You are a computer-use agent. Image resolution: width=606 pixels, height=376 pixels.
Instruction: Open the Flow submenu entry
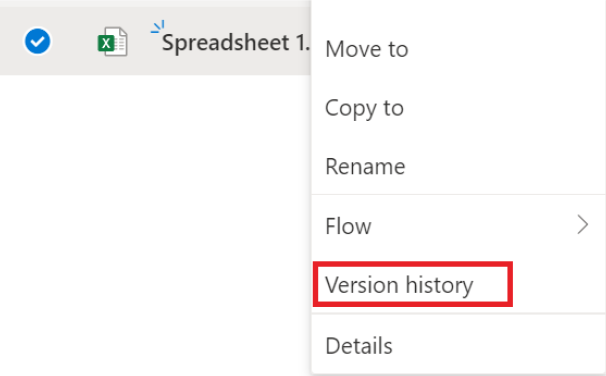(458, 225)
